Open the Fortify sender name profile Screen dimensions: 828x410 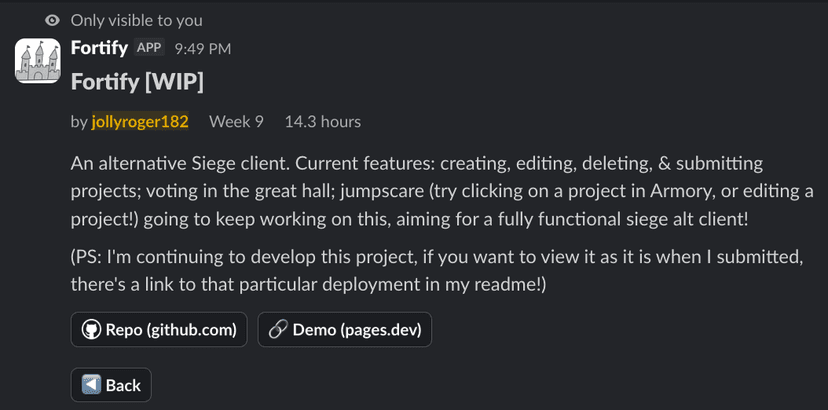[98, 47]
